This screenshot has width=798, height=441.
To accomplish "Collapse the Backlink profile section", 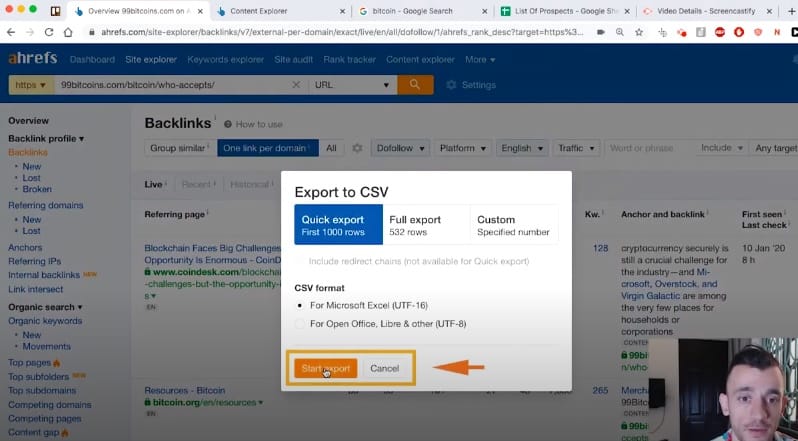I will 46,138.
